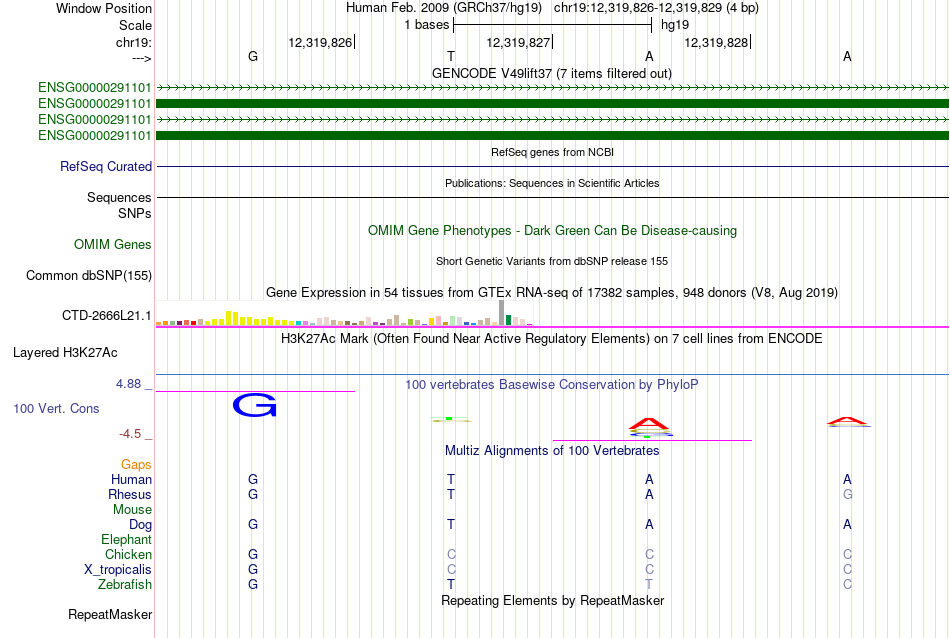This screenshot has height=638, width=950.
Task: Click the 100 Vert. Cons track label
Action: click(x=56, y=408)
